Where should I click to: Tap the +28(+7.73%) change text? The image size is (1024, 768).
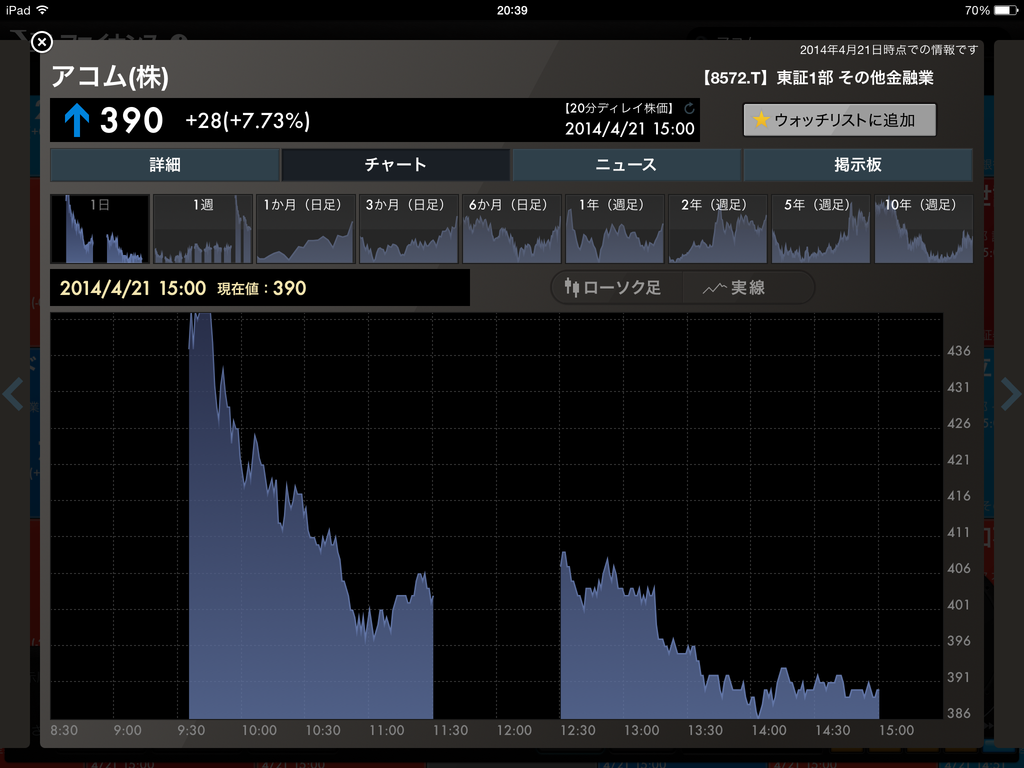(x=248, y=121)
